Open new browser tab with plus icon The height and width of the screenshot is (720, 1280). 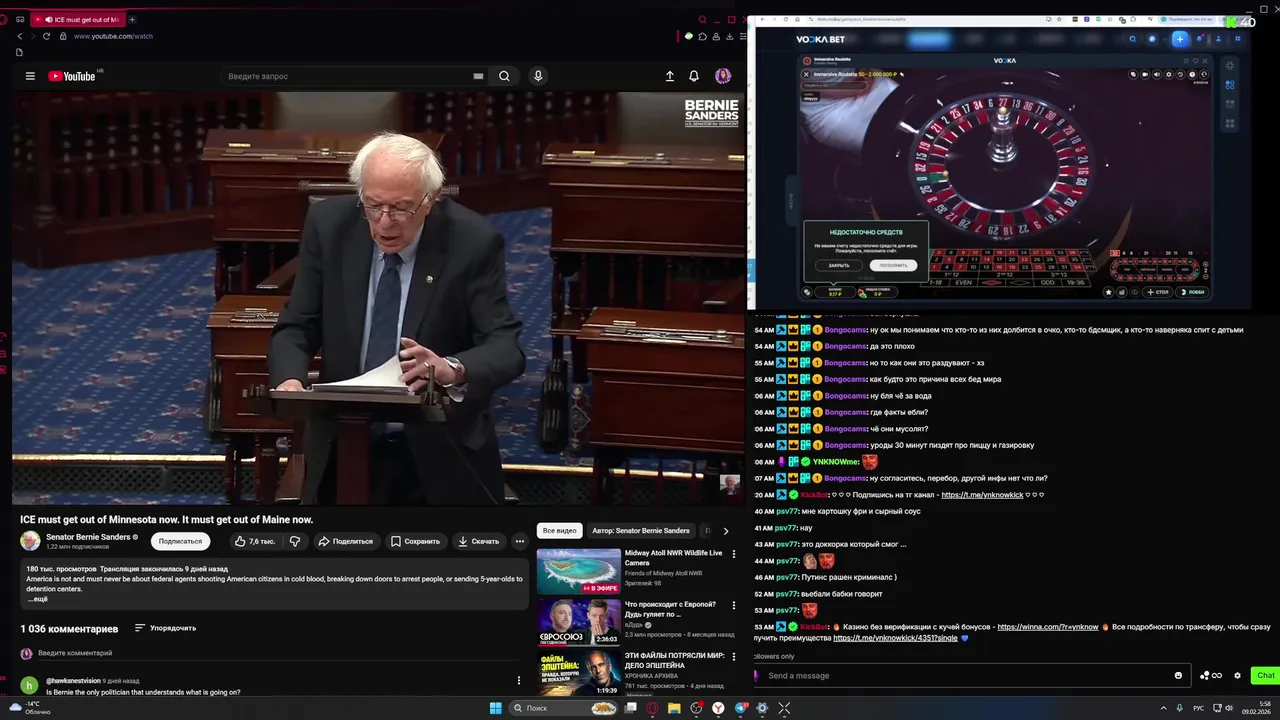132,19
